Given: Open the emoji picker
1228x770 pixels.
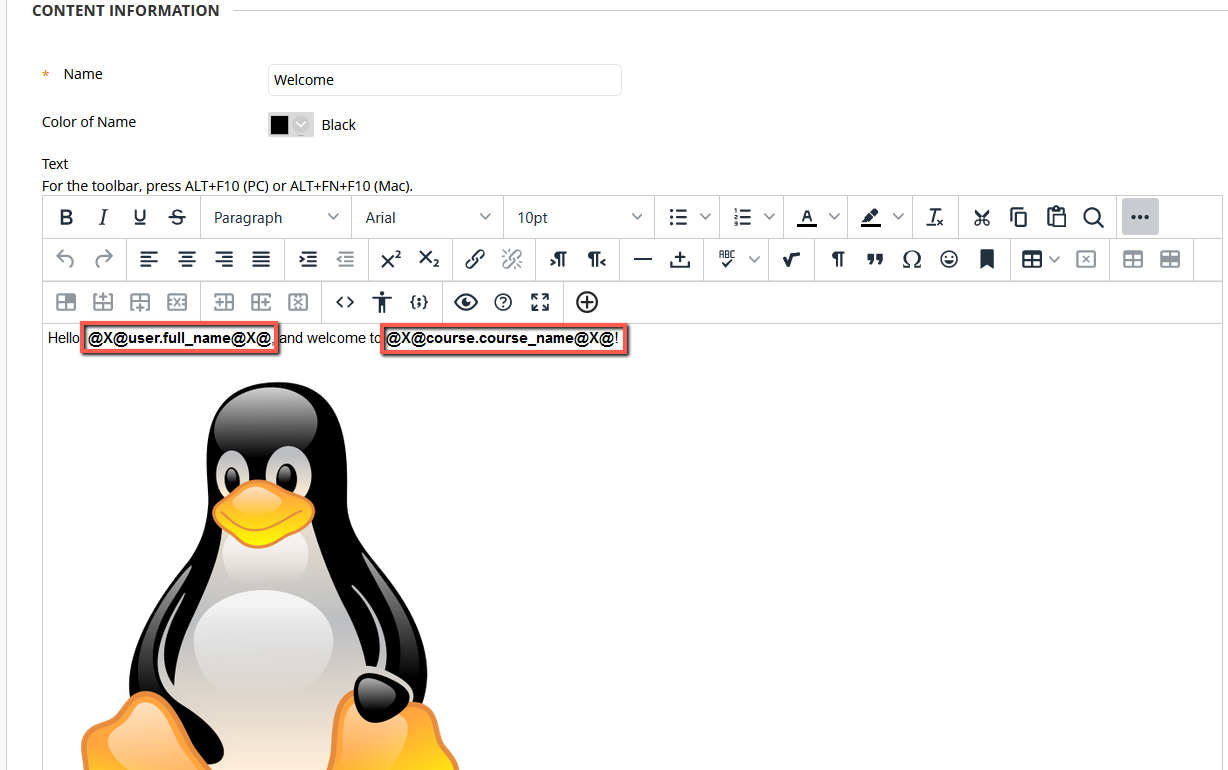Looking at the screenshot, I should [x=949, y=259].
